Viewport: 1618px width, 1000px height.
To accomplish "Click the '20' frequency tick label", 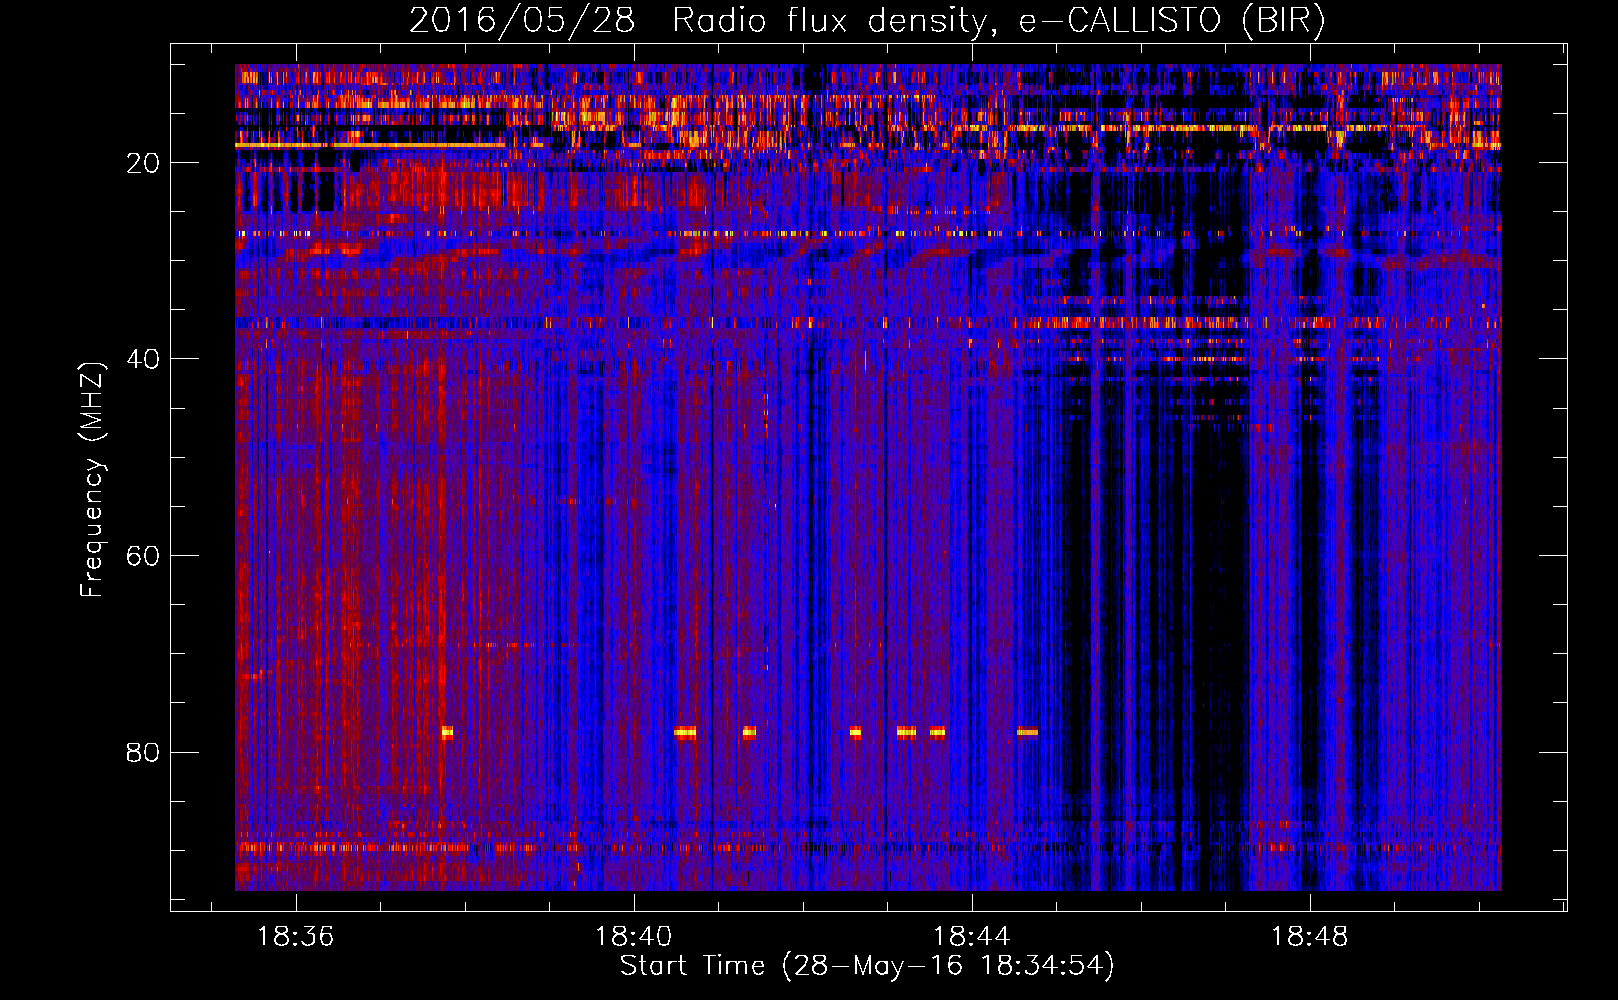I will (143, 163).
